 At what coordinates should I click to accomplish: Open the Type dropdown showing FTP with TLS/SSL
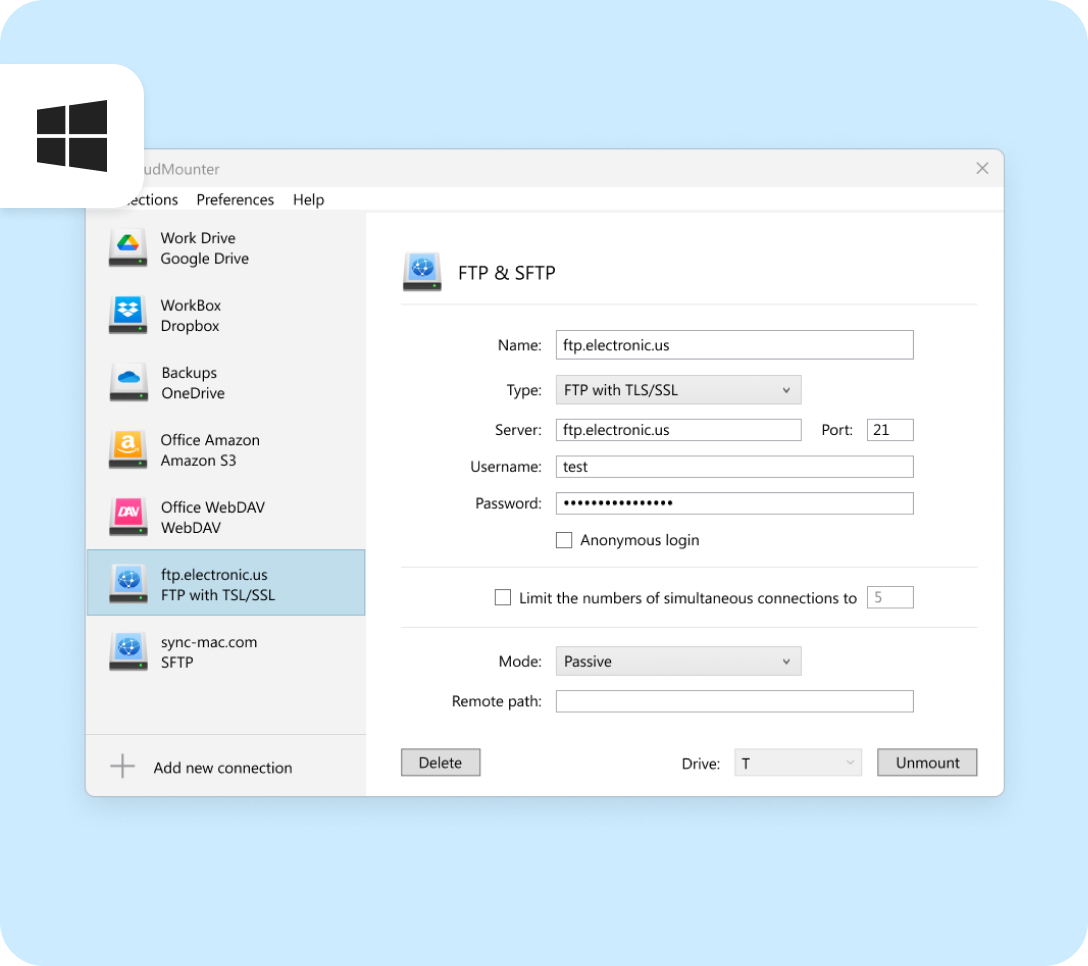coord(678,390)
